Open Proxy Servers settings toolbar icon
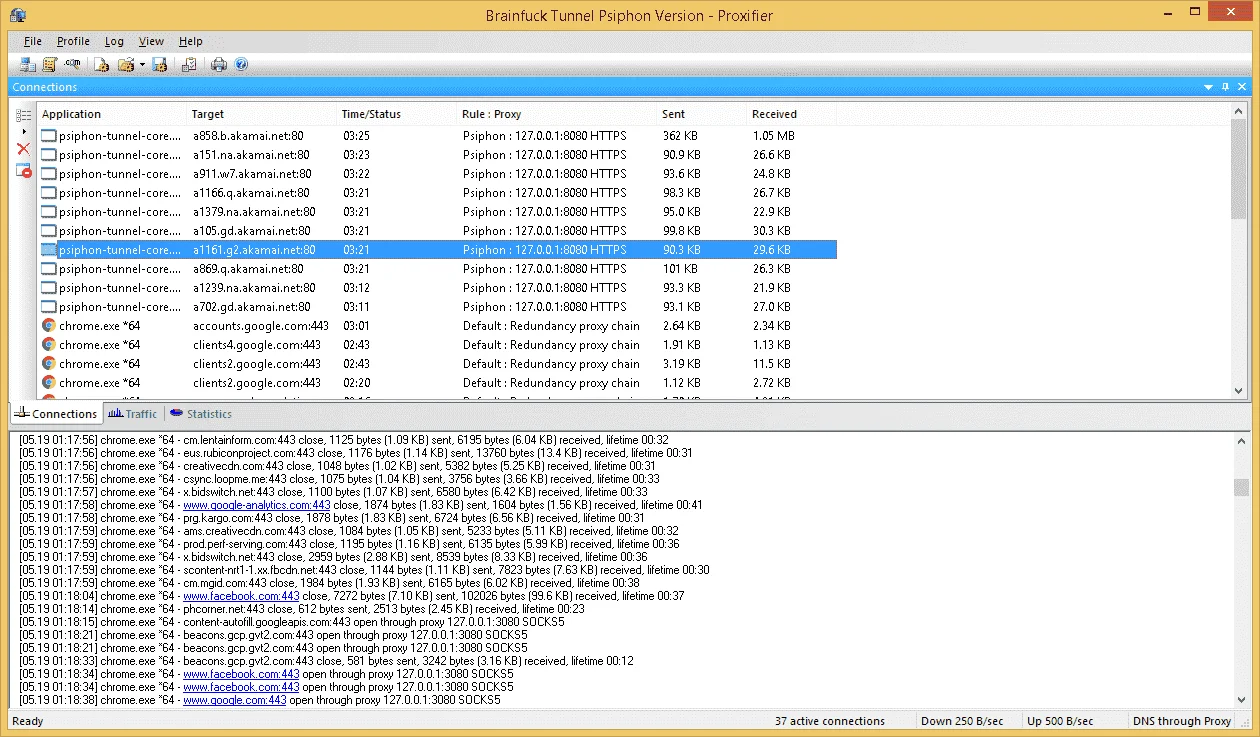The image size is (1260, 737). pos(27,65)
